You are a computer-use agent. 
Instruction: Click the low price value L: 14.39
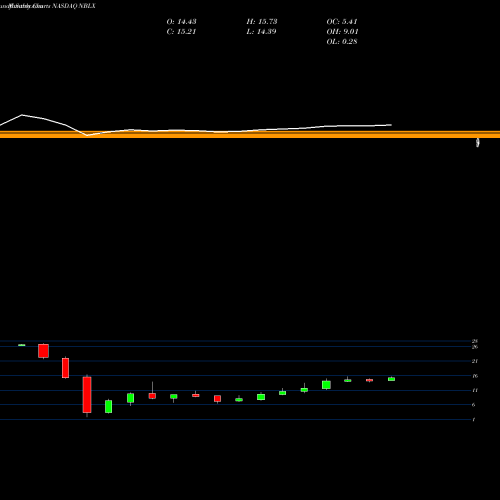pos(261,32)
